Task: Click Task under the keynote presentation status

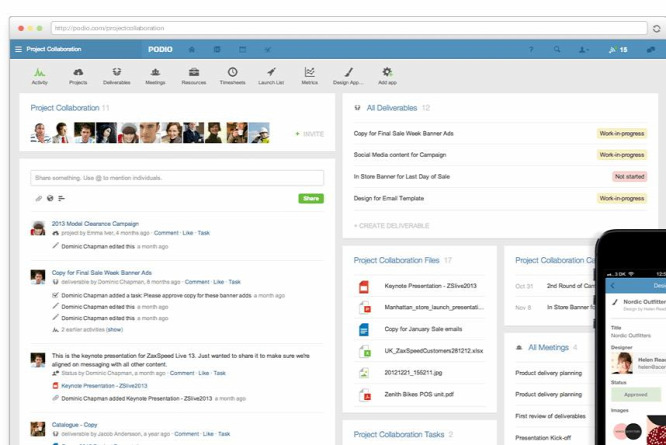Action: (x=219, y=373)
